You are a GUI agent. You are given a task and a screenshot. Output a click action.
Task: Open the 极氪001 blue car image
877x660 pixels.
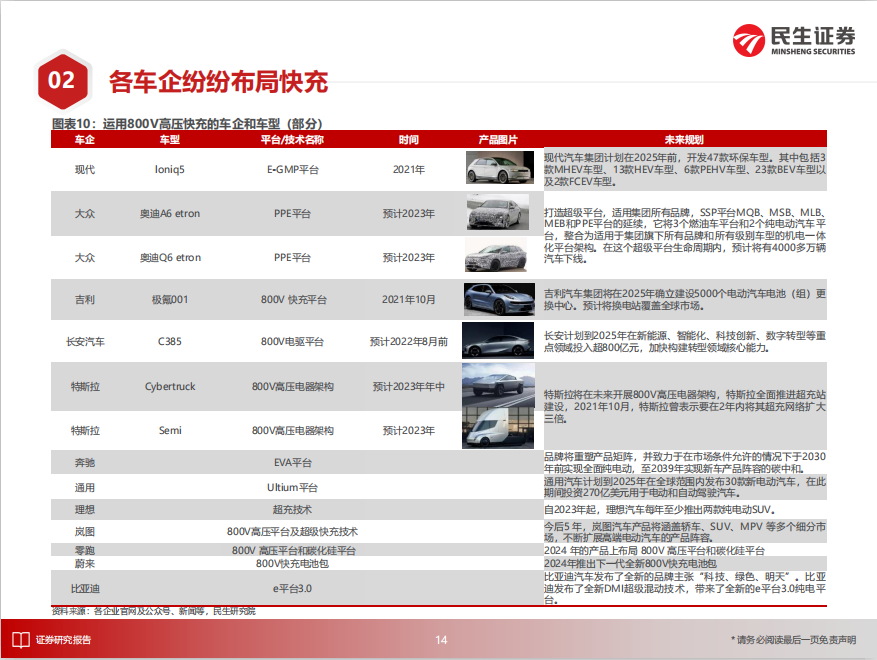pos(499,299)
